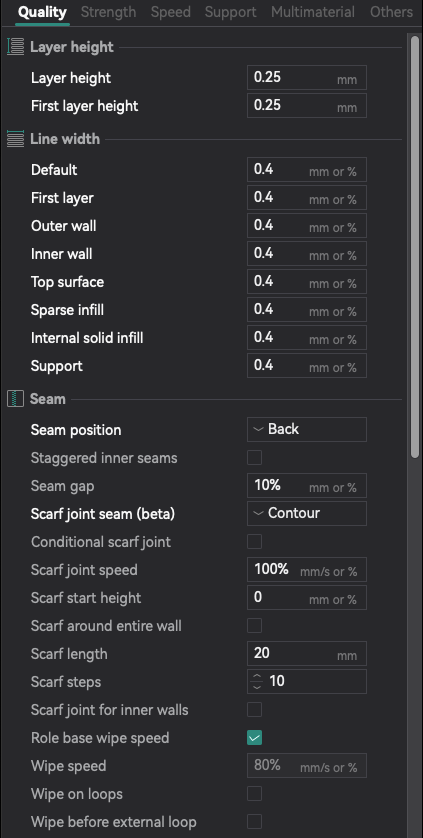Disable Role base wipe speed checkbox
Image resolution: width=423 pixels, height=838 pixels.
point(255,738)
